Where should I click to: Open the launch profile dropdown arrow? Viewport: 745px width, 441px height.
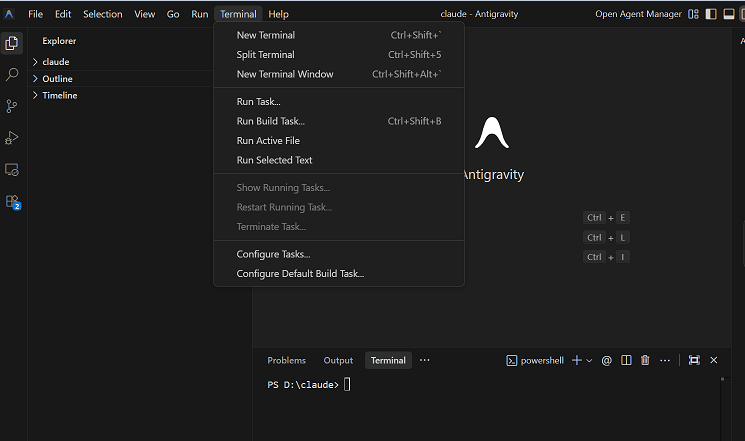(x=589, y=361)
